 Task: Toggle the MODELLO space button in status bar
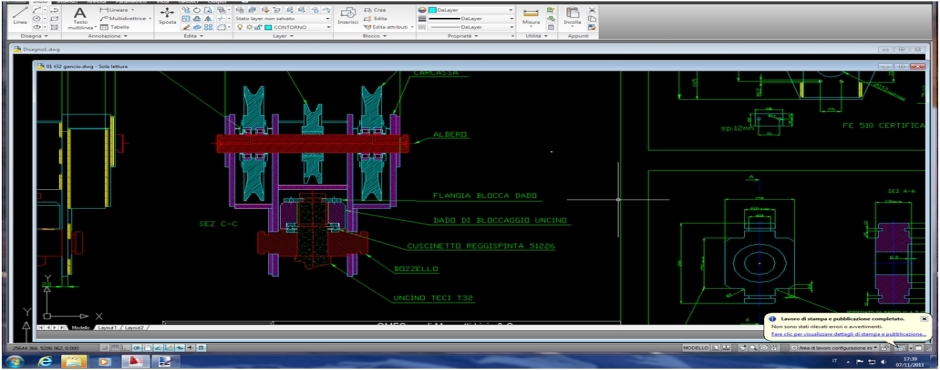(696, 348)
